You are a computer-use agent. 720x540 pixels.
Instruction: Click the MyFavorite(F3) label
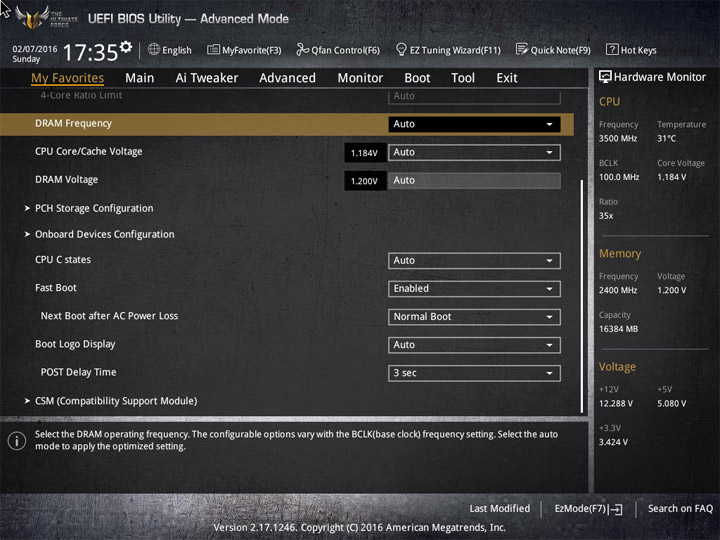point(252,50)
